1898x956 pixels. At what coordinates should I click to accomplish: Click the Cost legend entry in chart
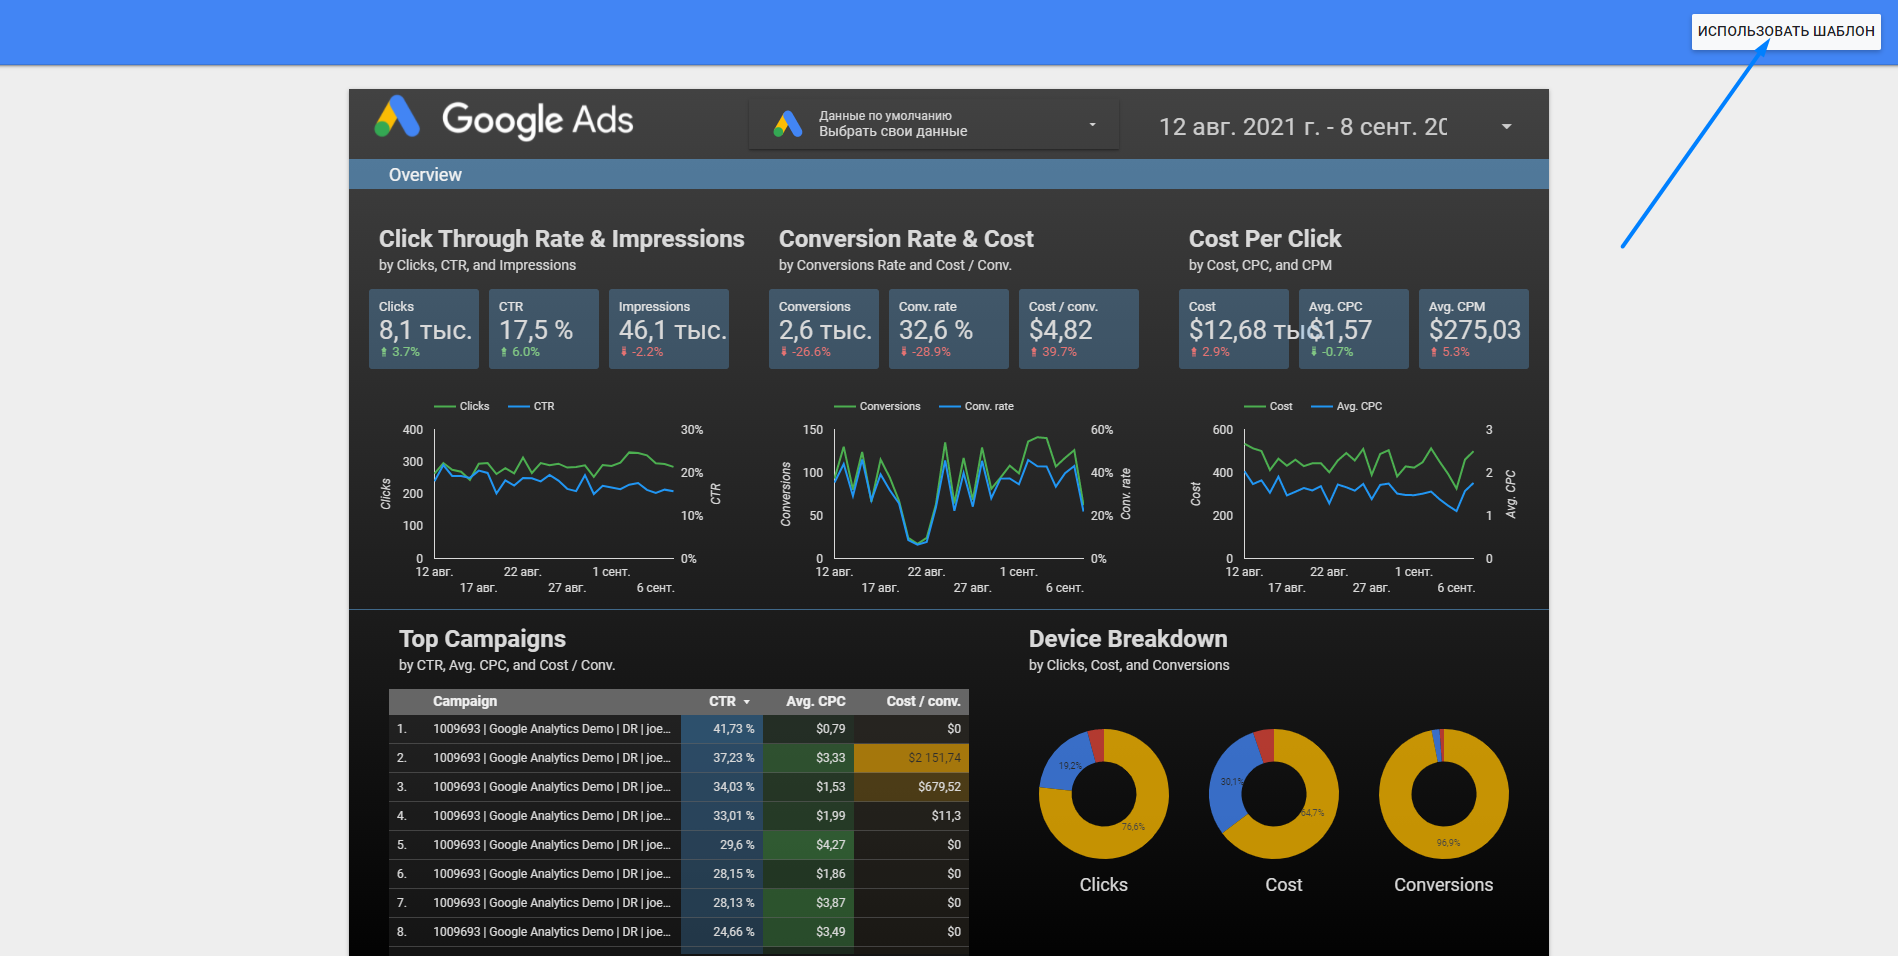1268,406
